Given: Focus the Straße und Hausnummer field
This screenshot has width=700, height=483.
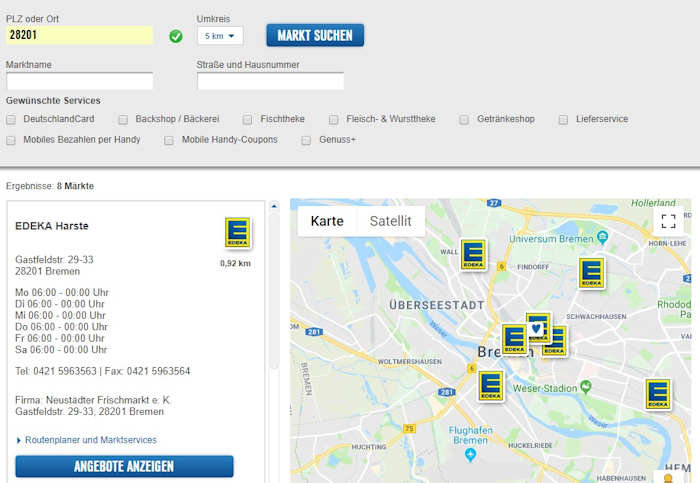Looking at the screenshot, I should (x=271, y=81).
